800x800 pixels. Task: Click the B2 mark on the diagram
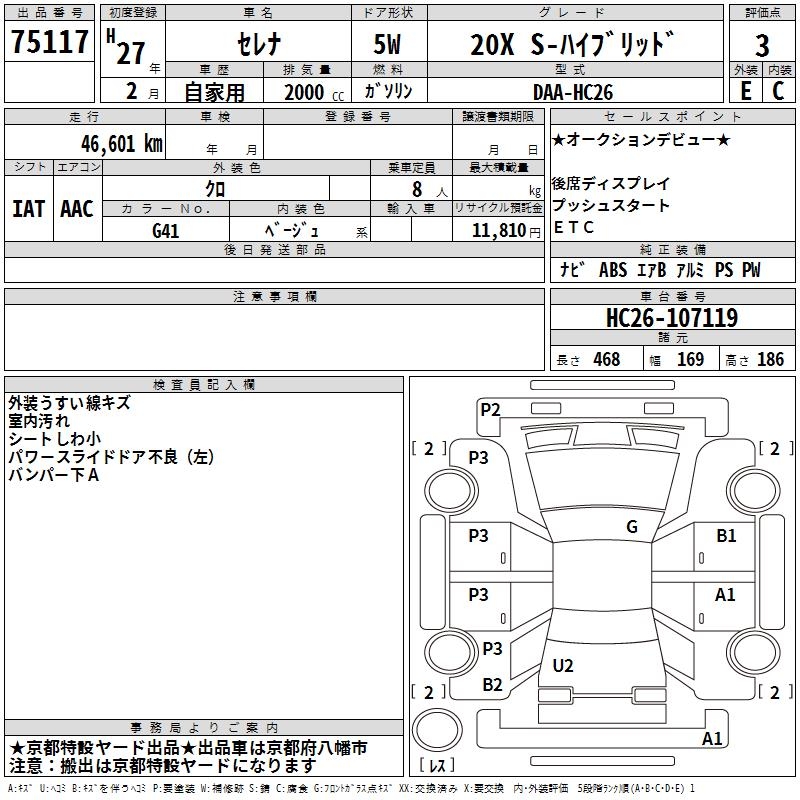[x=492, y=685]
